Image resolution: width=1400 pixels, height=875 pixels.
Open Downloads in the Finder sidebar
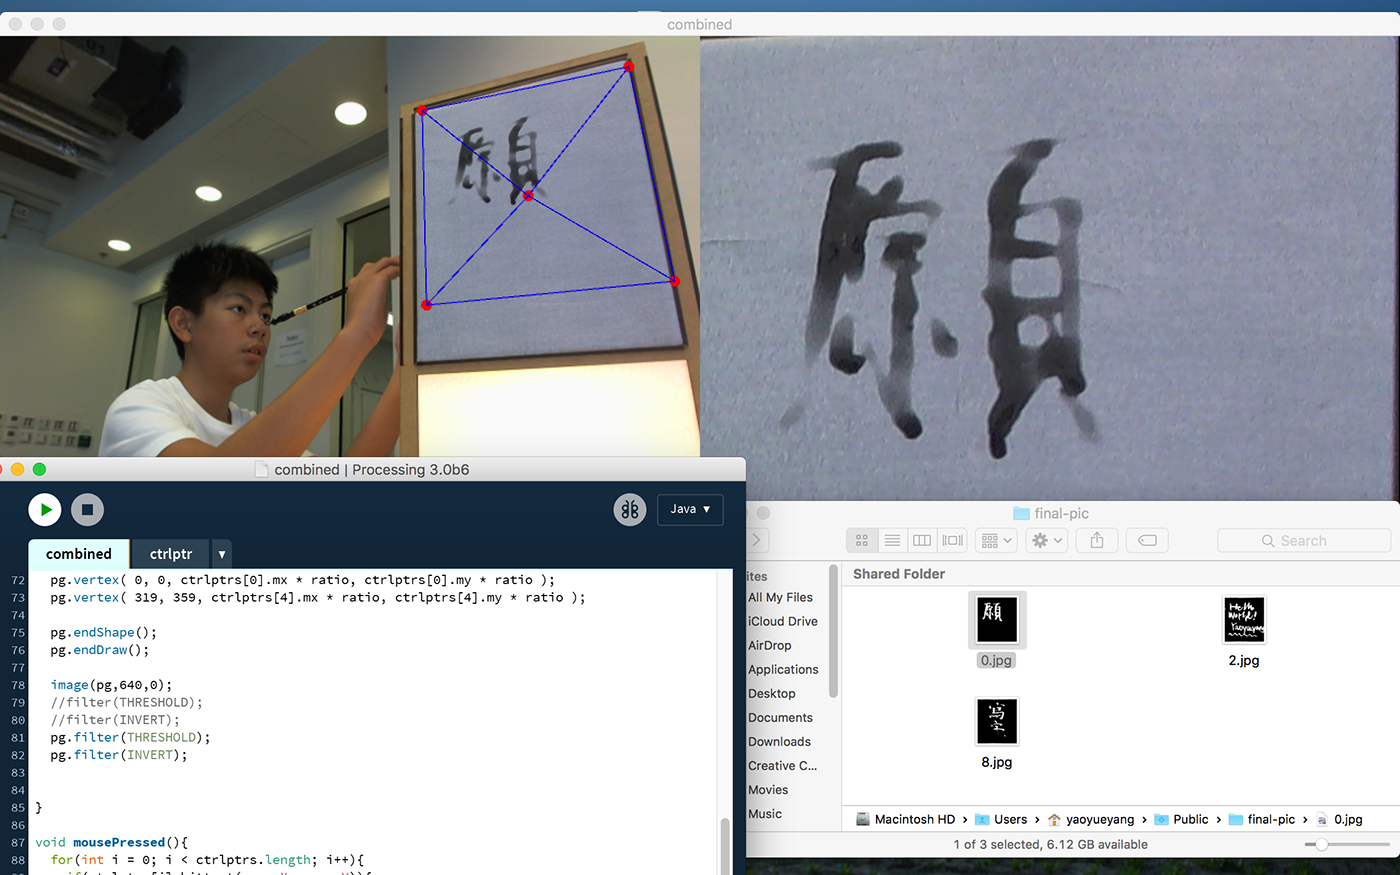(x=779, y=741)
